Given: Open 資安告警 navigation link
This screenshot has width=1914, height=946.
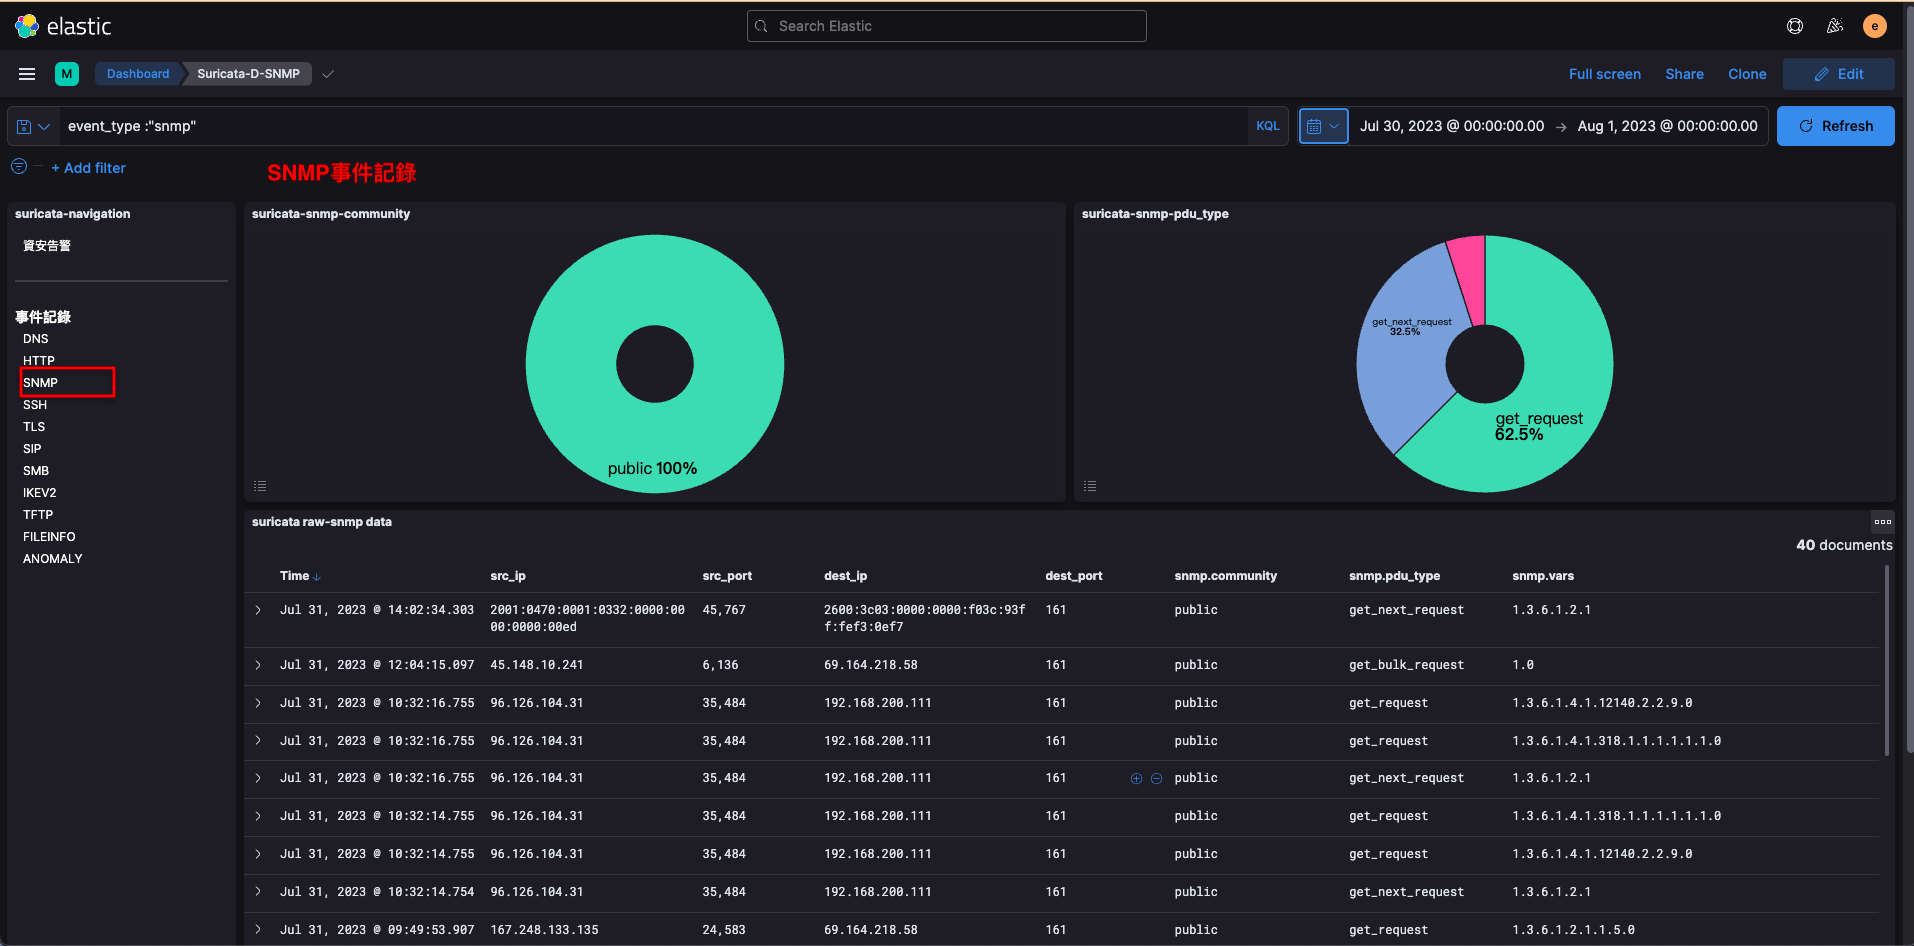Looking at the screenshot, I should point(47,246).
